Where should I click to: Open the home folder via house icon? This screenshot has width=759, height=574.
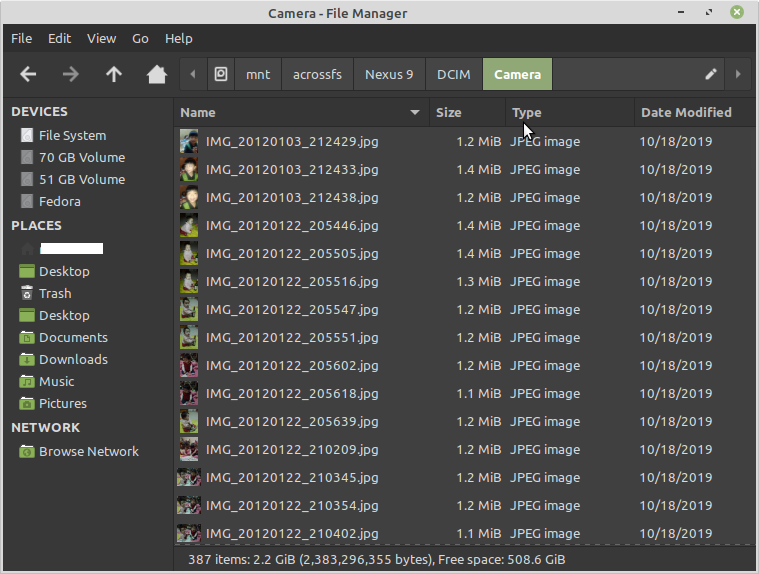(x=157, y=74)
